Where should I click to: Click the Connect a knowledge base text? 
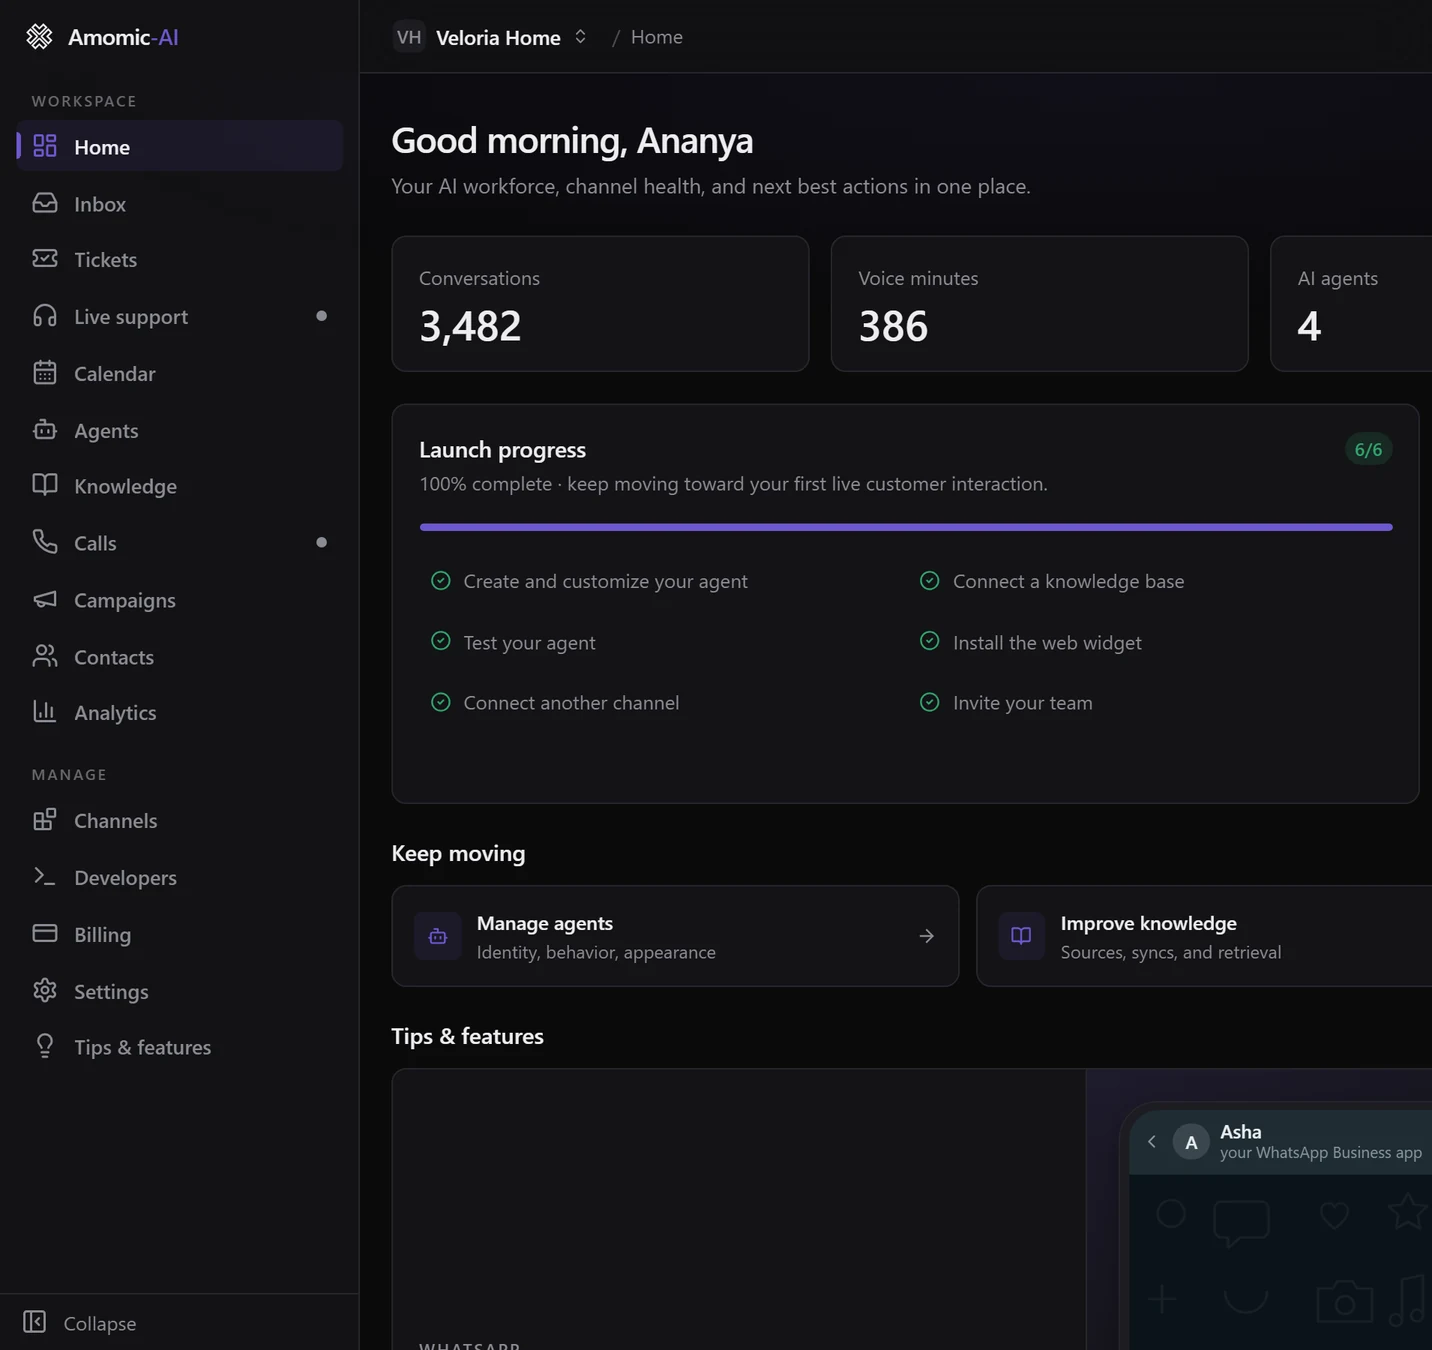click(x=1068, y=581)
